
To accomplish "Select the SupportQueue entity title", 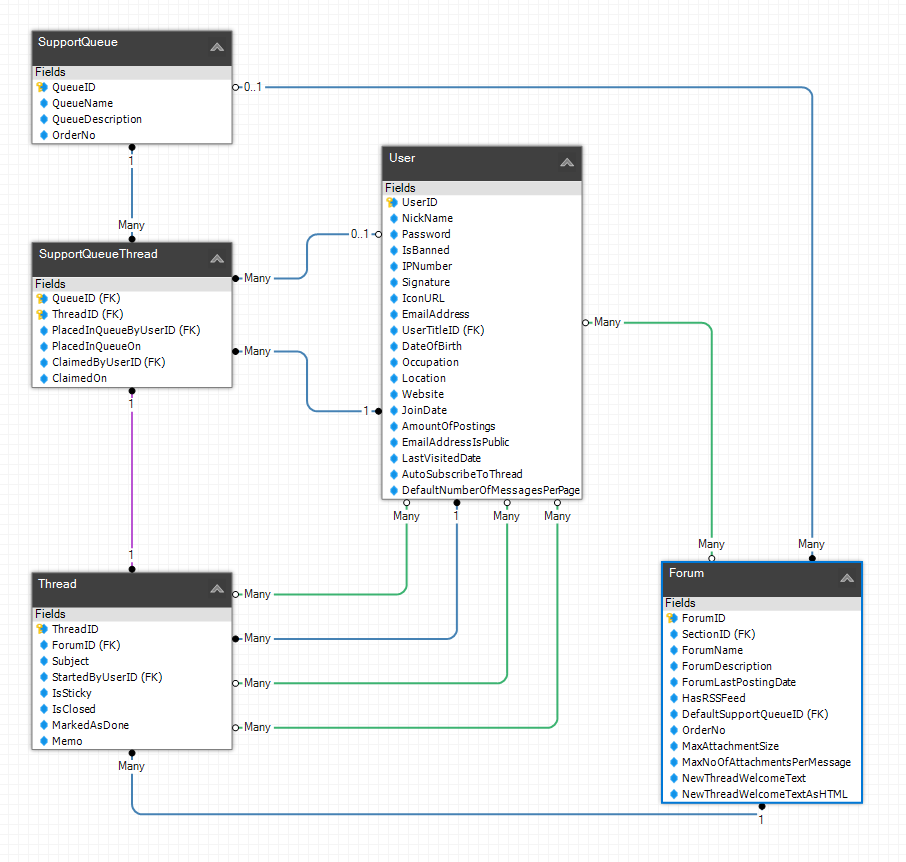I will pos(78,42).
